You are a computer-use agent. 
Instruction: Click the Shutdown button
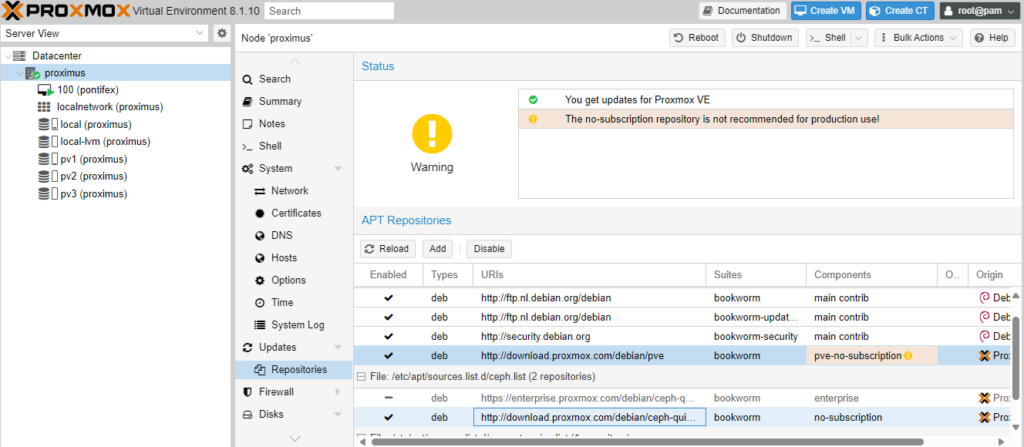pos(765,38)
